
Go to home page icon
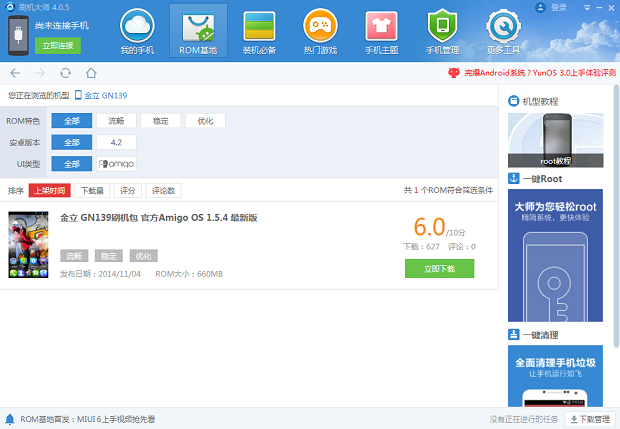pyautogui.click(x=91, y=73)
